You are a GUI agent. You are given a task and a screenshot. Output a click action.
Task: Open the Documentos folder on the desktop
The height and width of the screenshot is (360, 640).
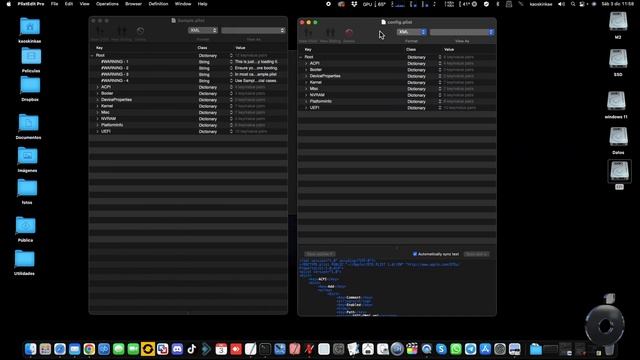(29, 126)
